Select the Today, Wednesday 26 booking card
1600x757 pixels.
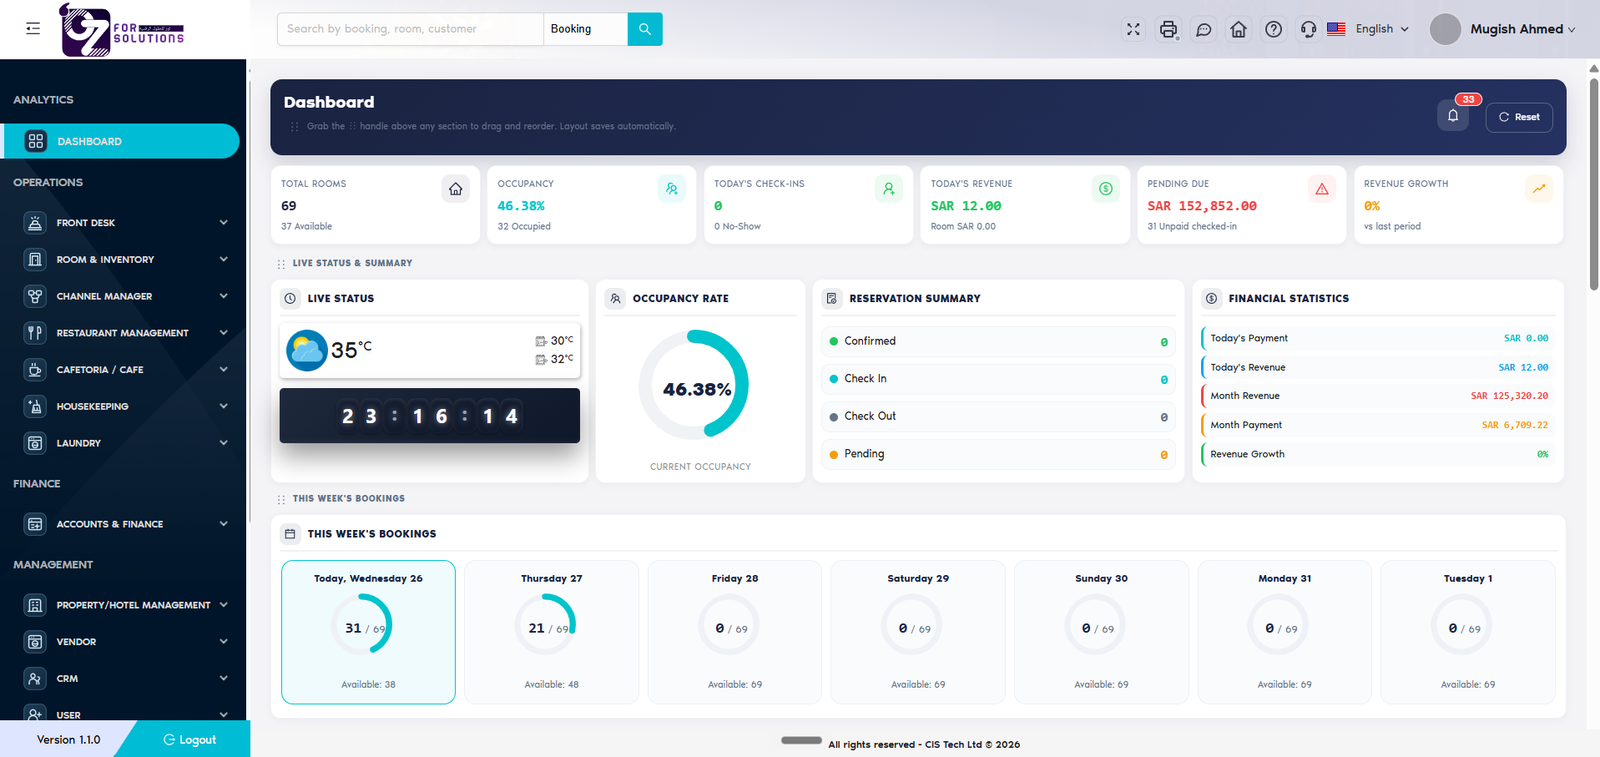[x=368, y=632]
